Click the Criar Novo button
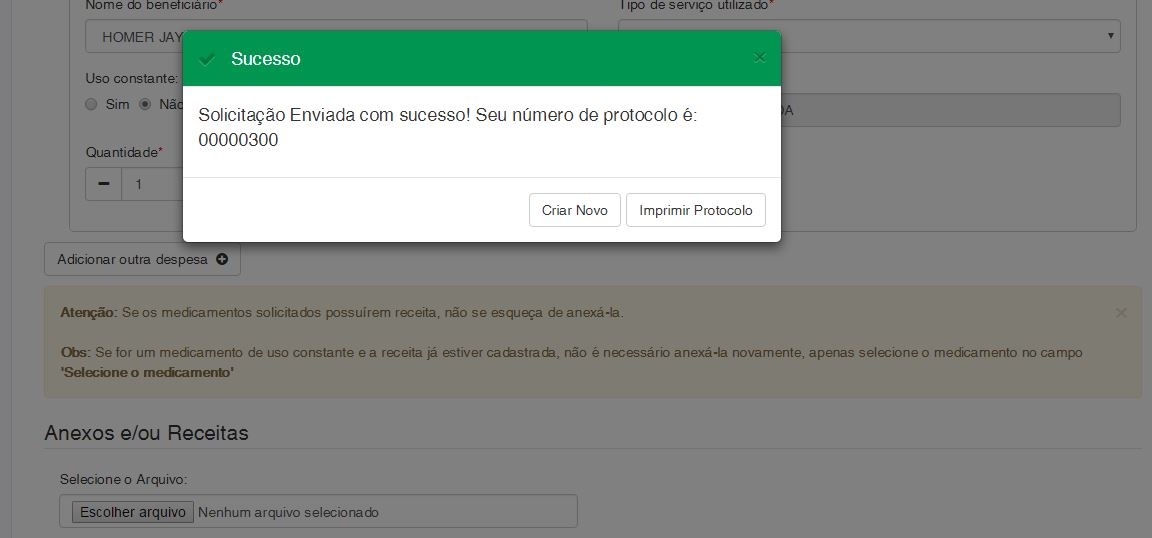The image size is (1152, 538). pyautogui.click(x=575, y=210)
